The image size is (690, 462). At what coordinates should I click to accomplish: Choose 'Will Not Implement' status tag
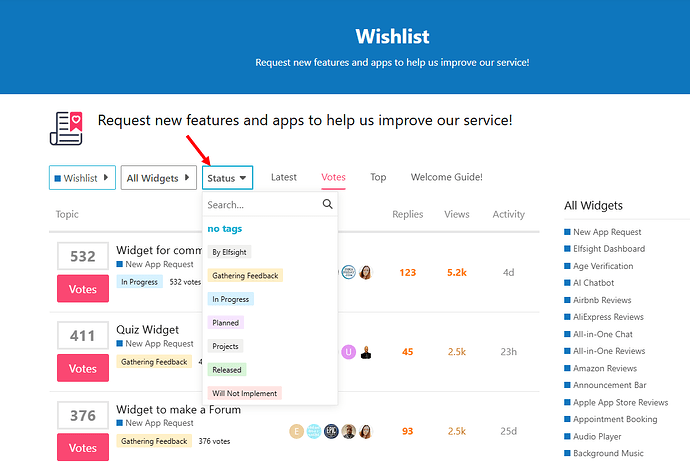[x=245, y=393]
